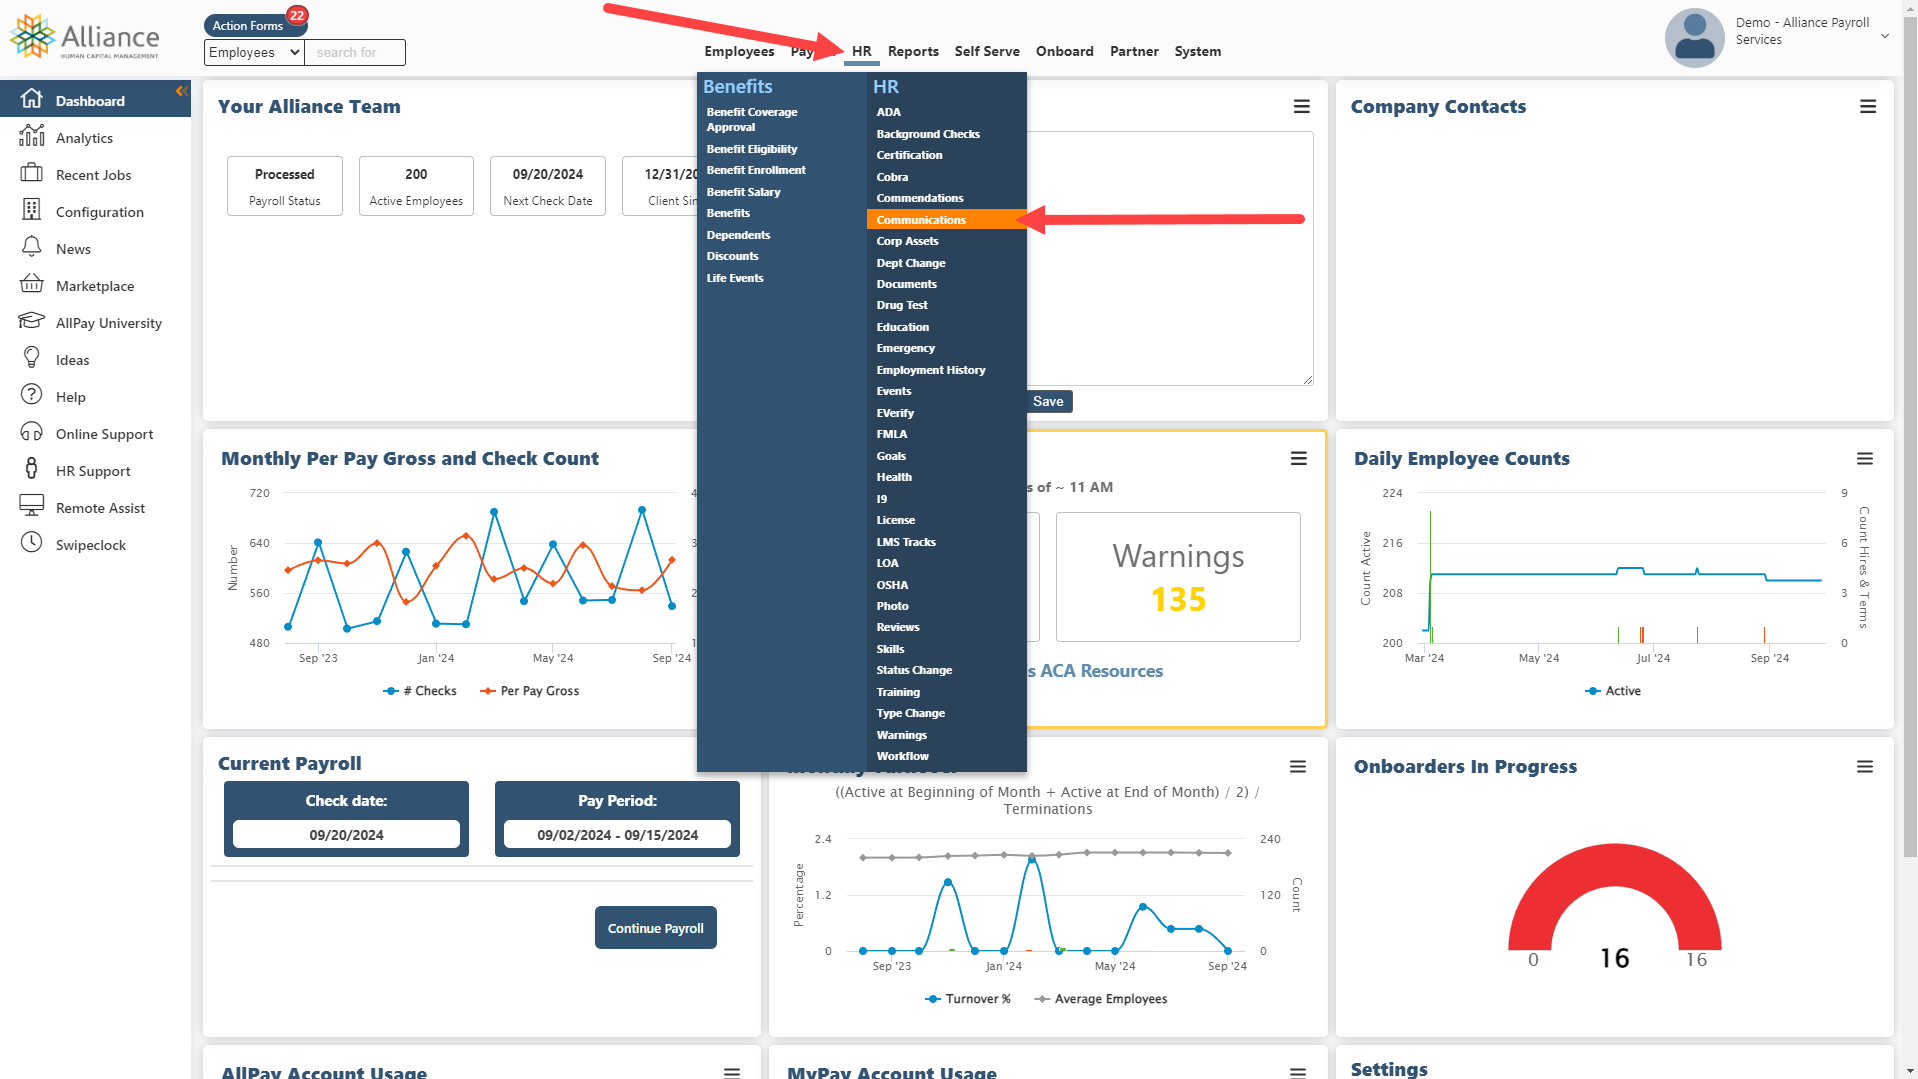Select Workflow in HR menu
Screen dimensions: 1918x1079
pyautogui.click(x=903, y=756)
